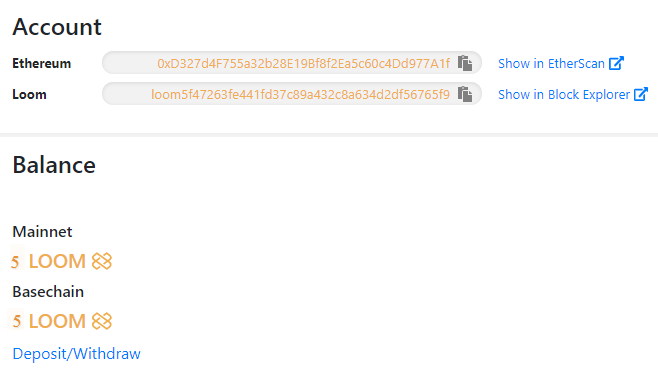This screenshot has height=384, width=658.
Task: Copy the Loom address with clipboard icon
Action: [x=465, y=94]
